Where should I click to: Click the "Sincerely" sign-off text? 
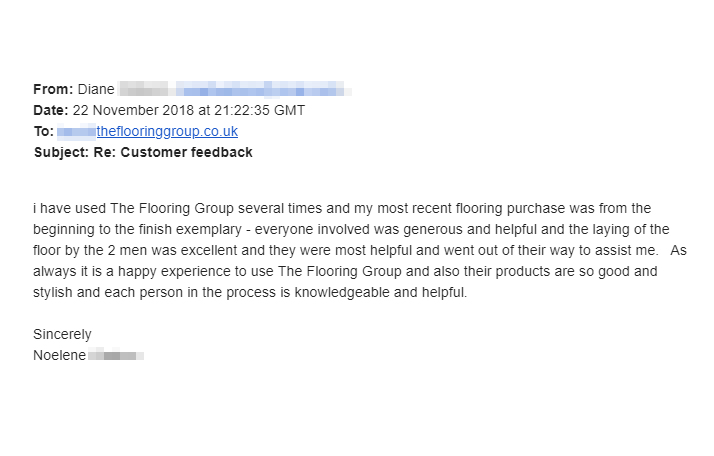62,334
